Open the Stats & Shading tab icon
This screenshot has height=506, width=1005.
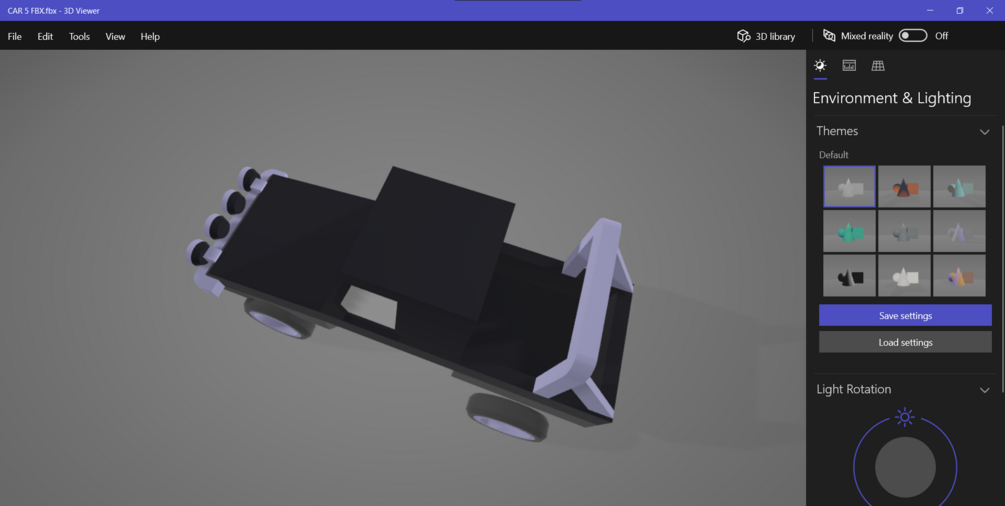coord(849,65)
